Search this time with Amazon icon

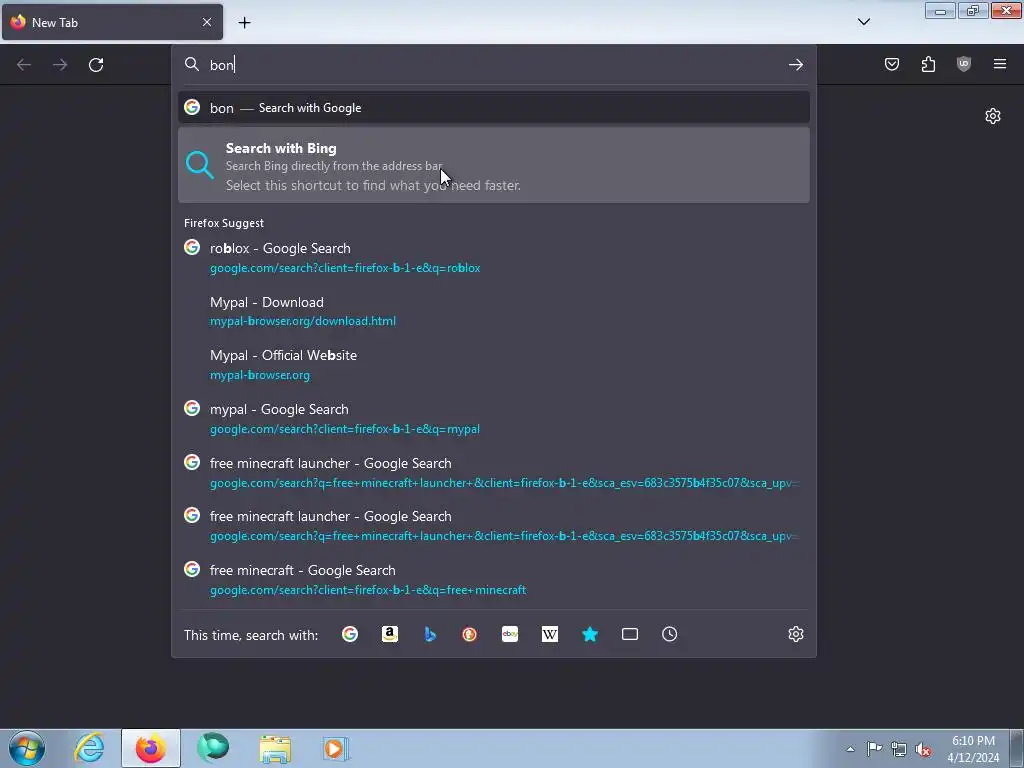[x=390, y=634]
